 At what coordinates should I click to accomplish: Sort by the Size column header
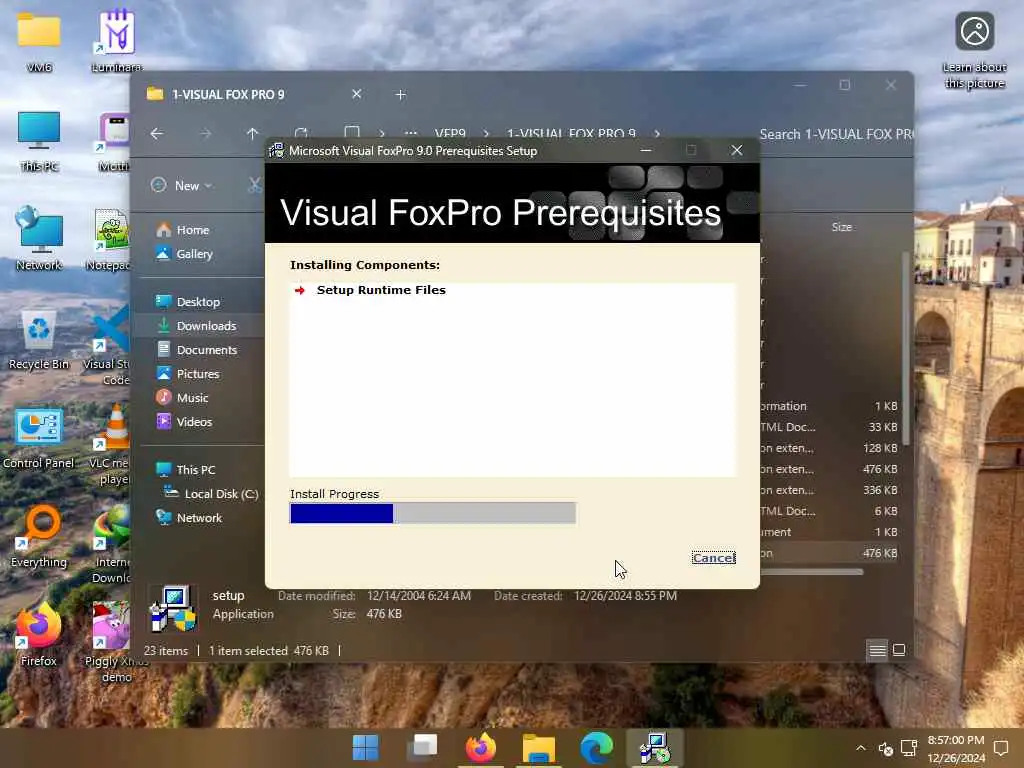[842, 227]
